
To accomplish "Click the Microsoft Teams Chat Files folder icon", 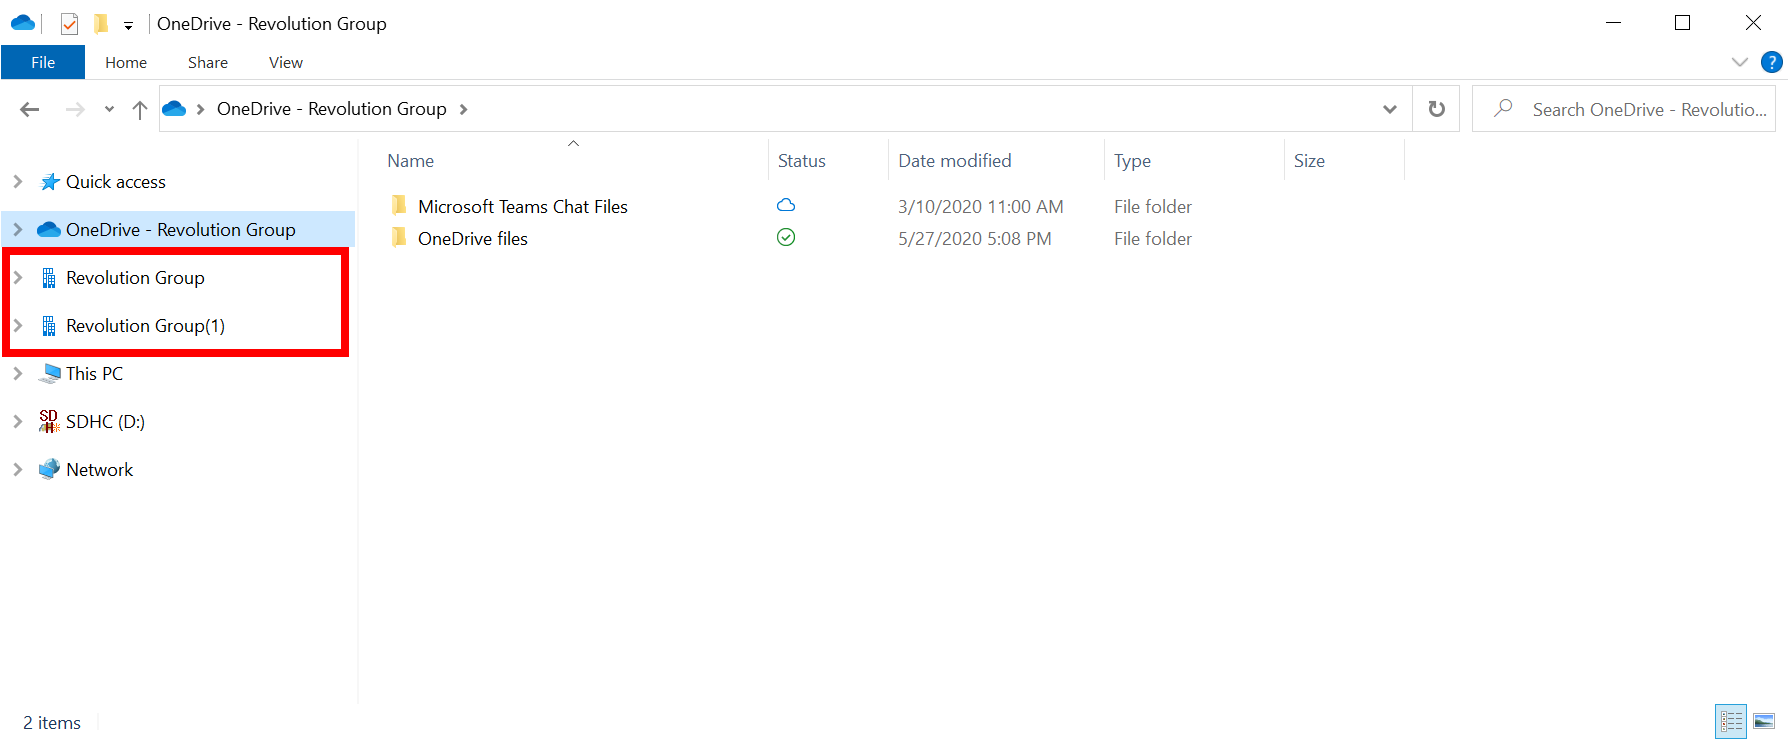I will 399,206.
